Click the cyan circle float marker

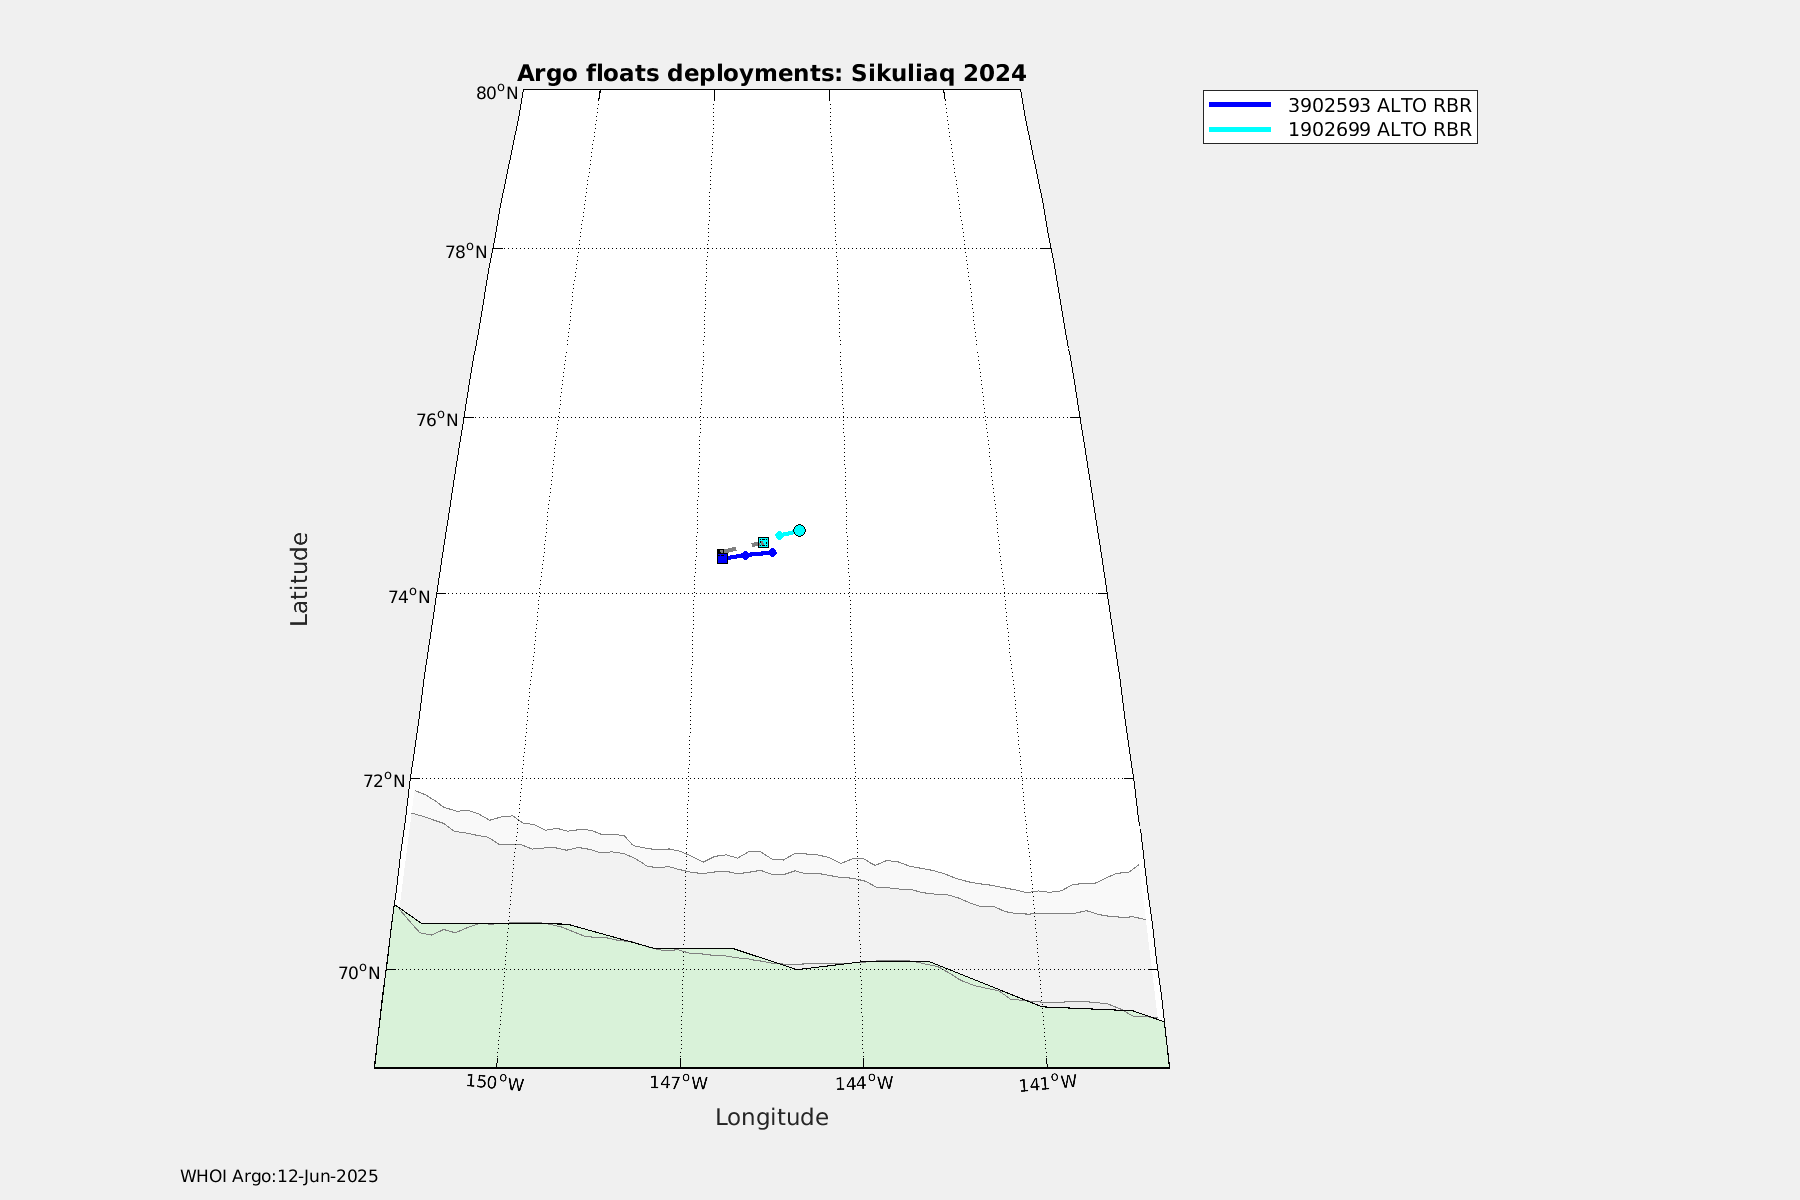coord(799,530)
